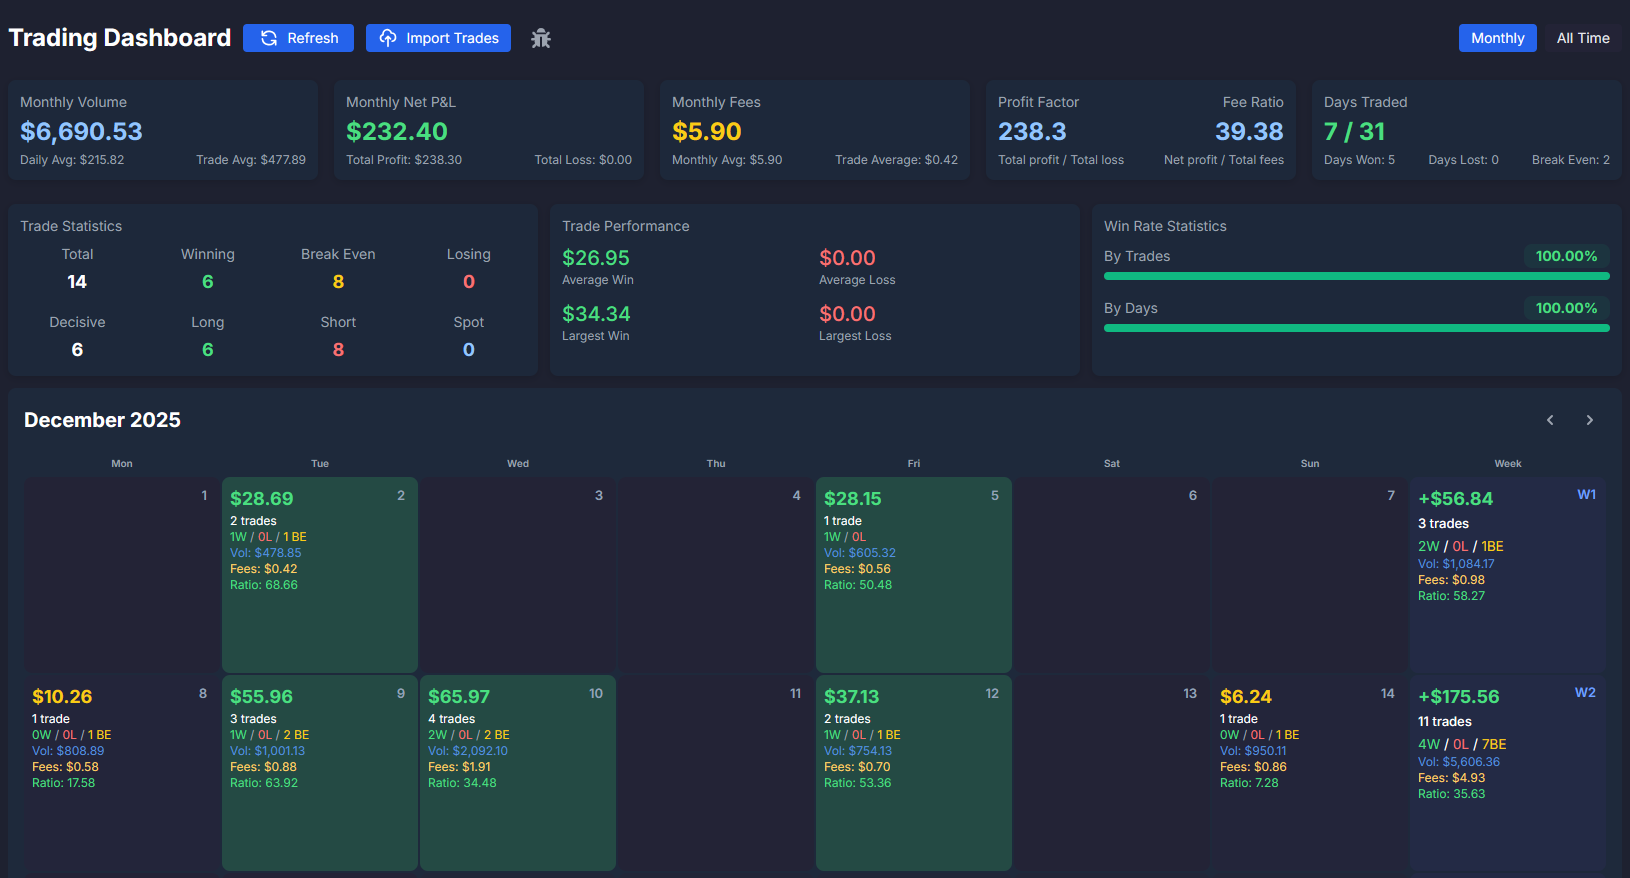The width and height of the screenshot is (1630, 878).
Task: Go to next month chevron
Action: coord(1589,420)
